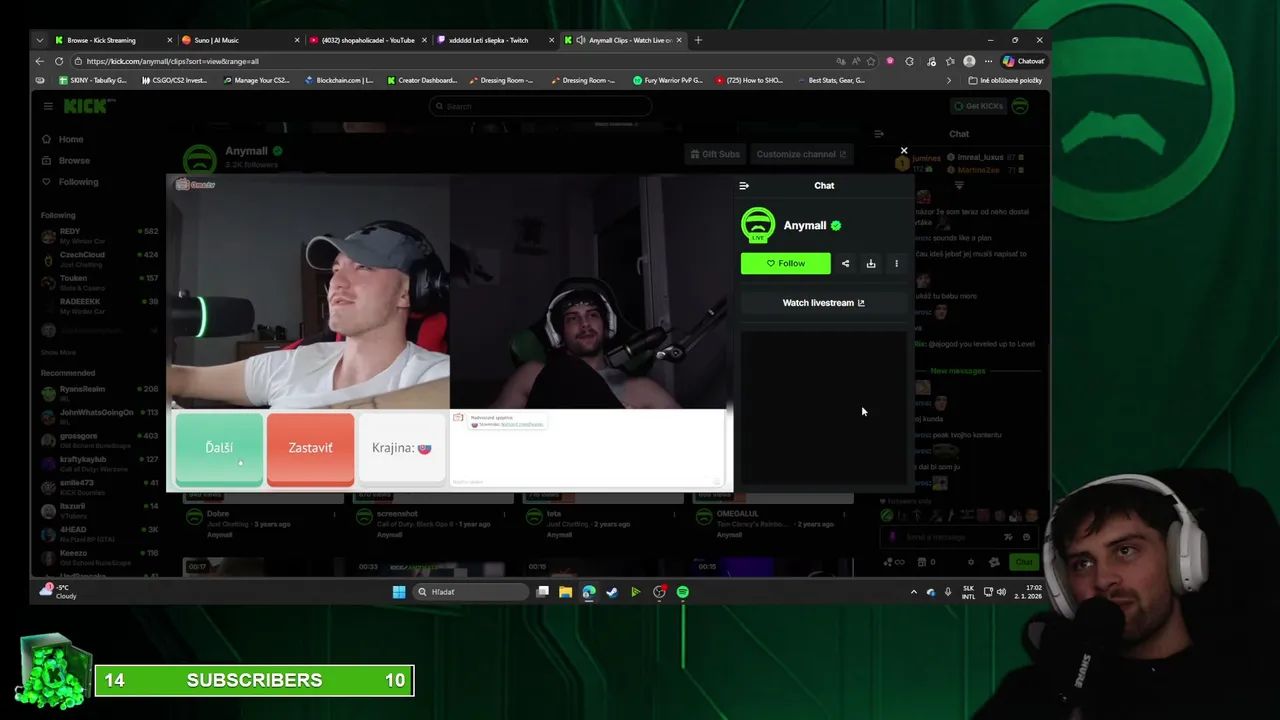Download the clip with download icon
This screenshot has width=1280, height=720.
click(x=871, y=264)
